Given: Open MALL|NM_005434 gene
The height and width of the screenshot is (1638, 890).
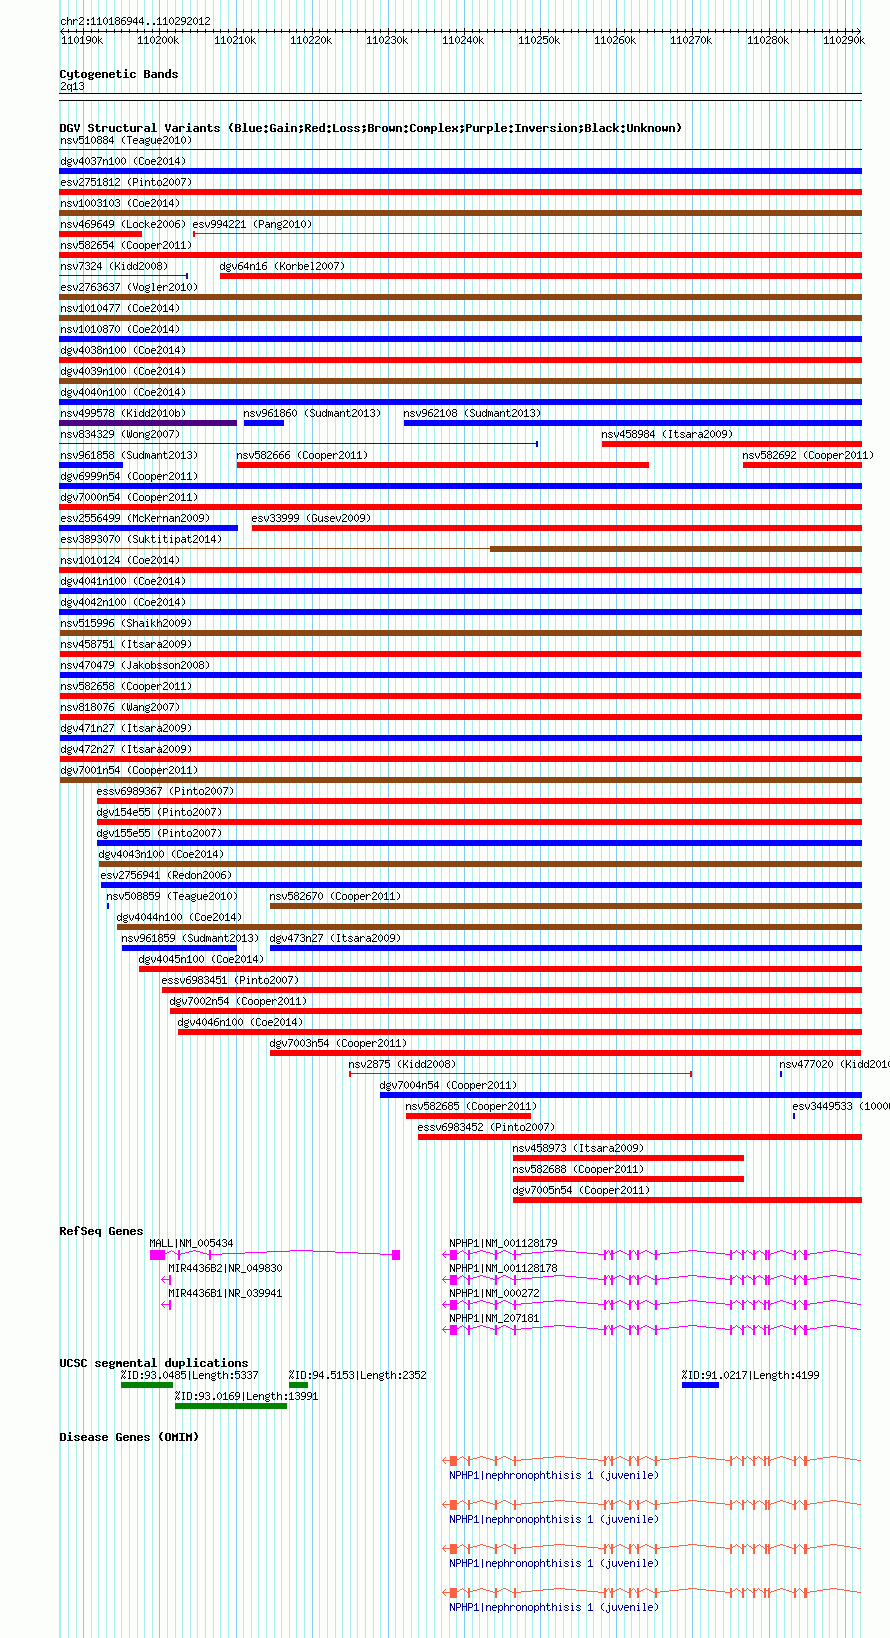Looking at the screenshot, I should coord(191,1243).
